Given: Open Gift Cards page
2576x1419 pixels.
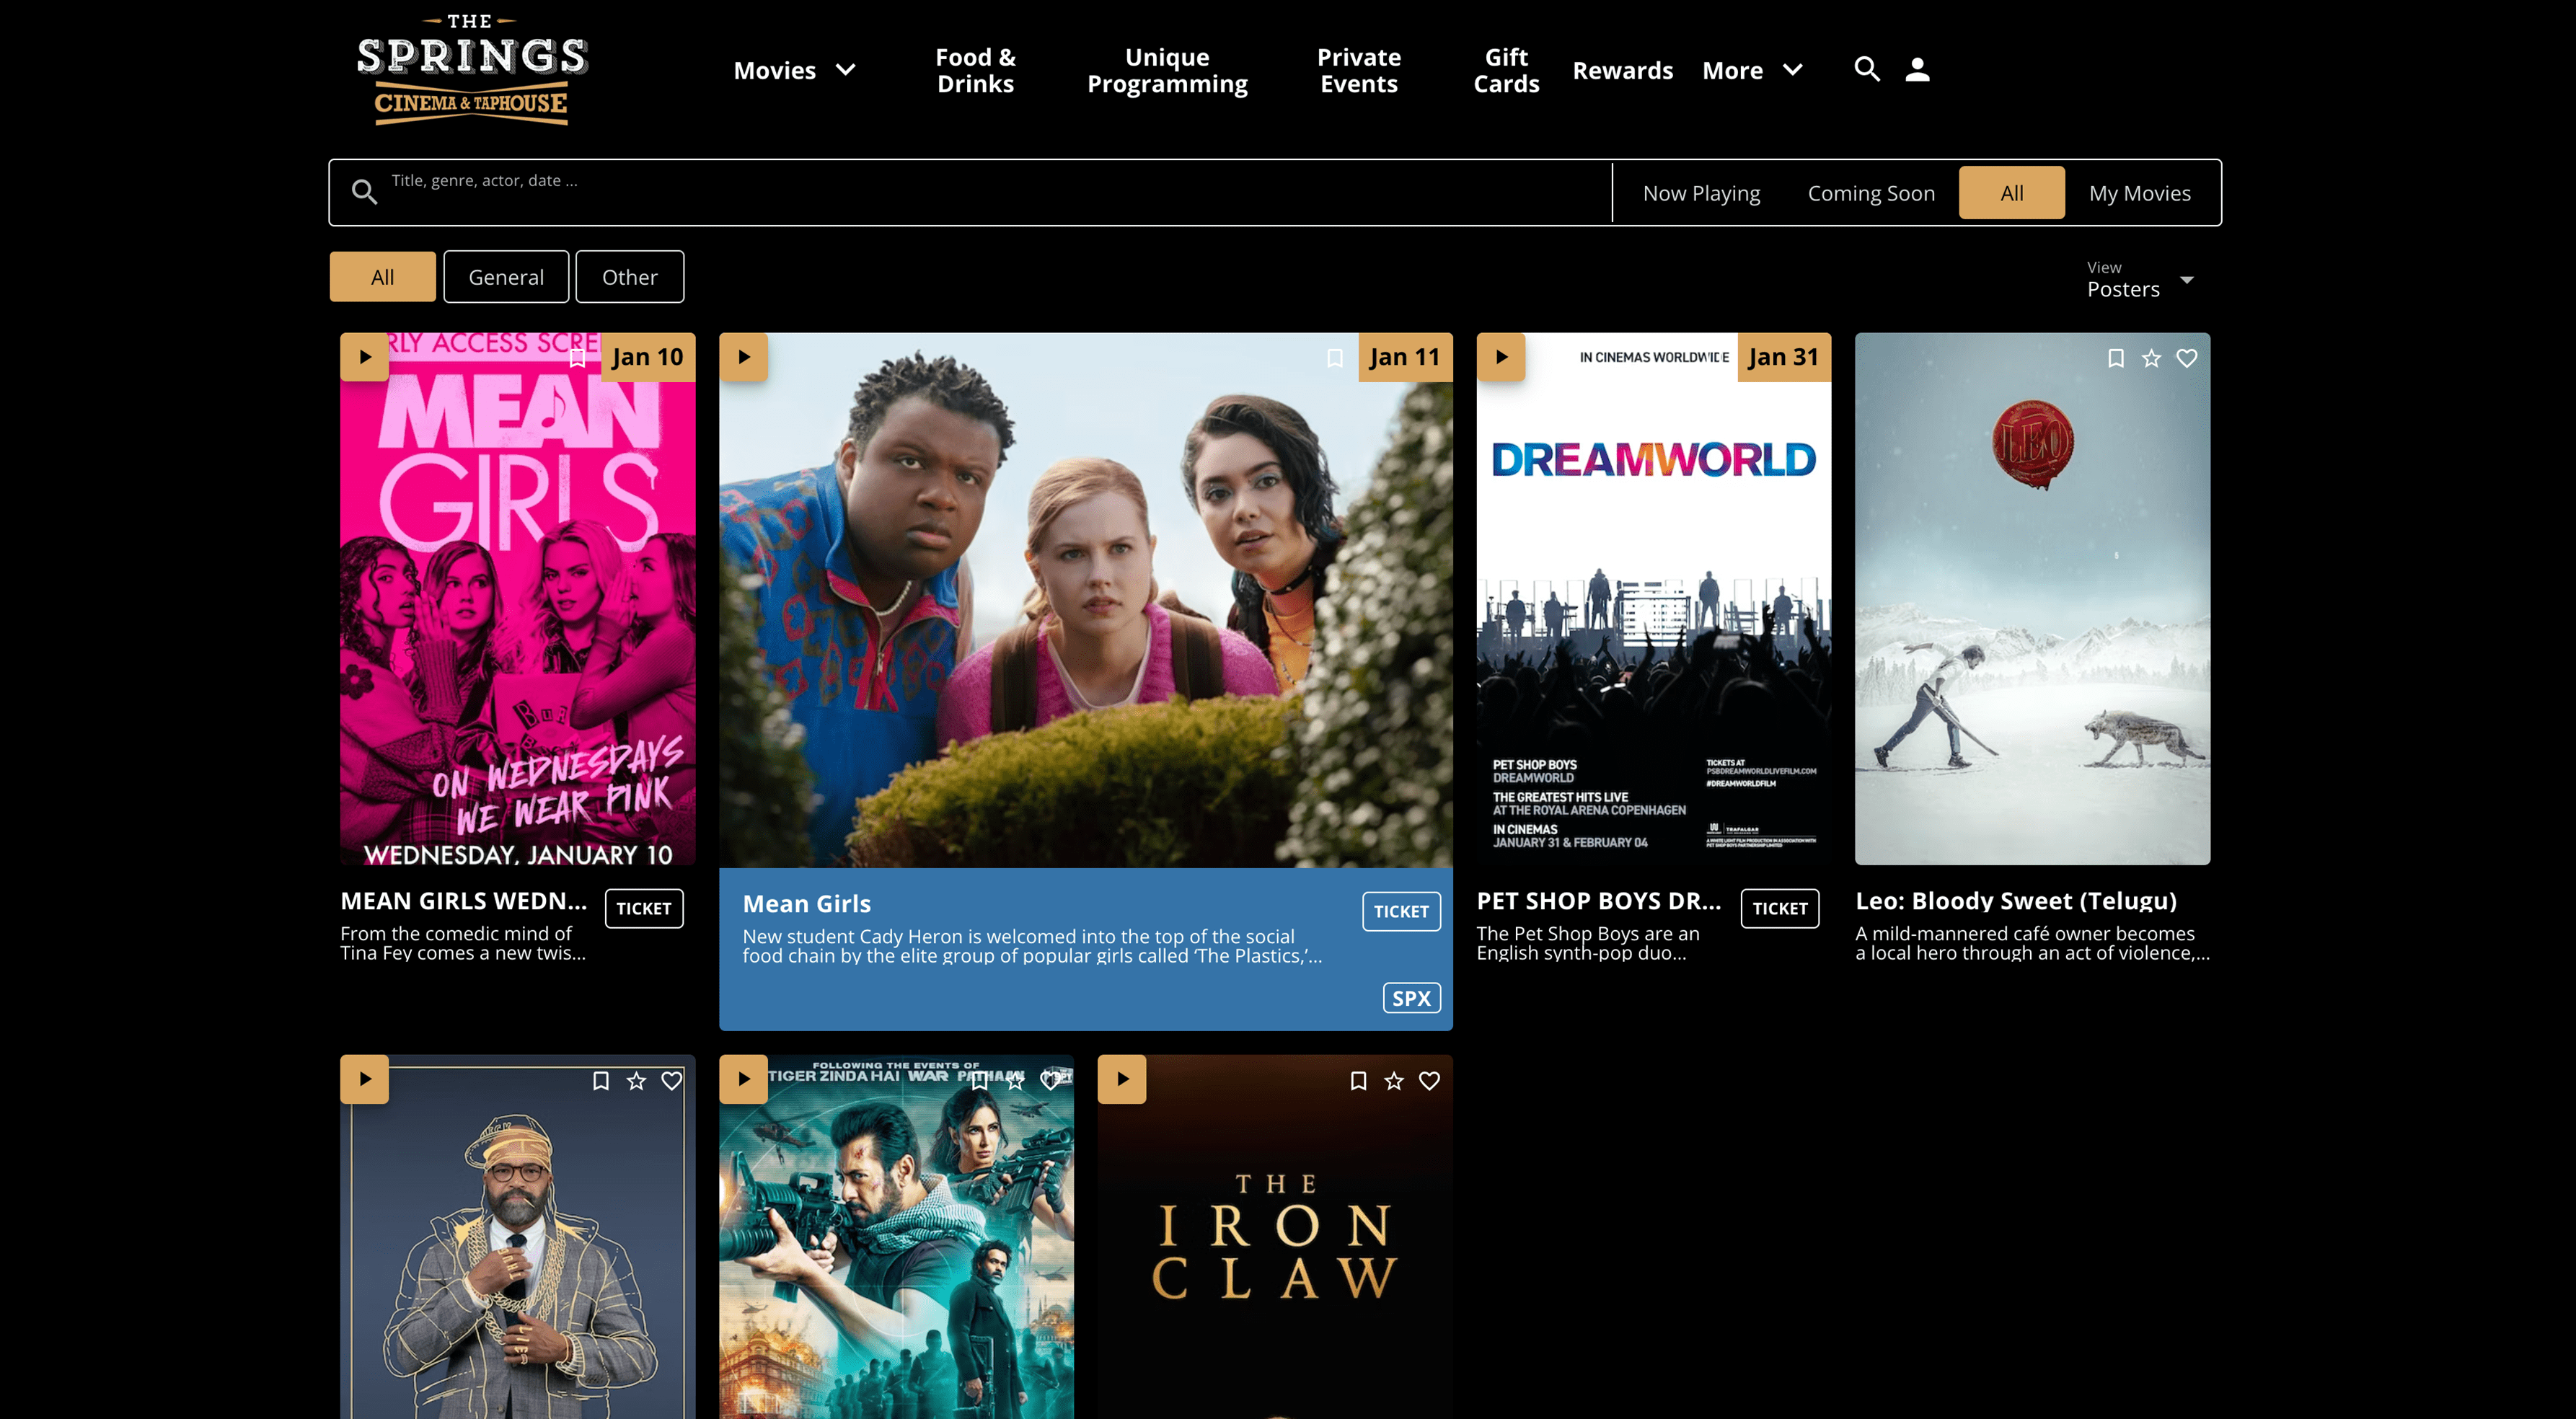Looking at the screenshot, I should 1506,70.
